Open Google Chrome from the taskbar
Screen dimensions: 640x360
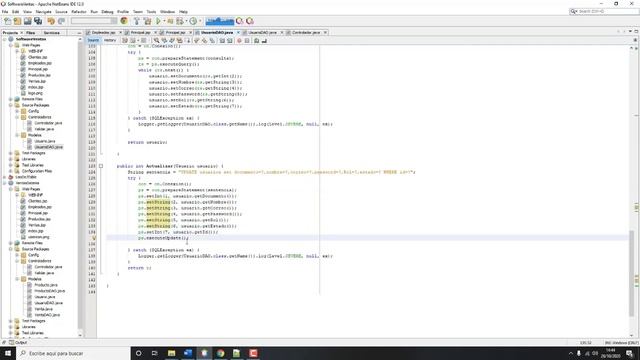pyautogui.click(x=220, y=353)
